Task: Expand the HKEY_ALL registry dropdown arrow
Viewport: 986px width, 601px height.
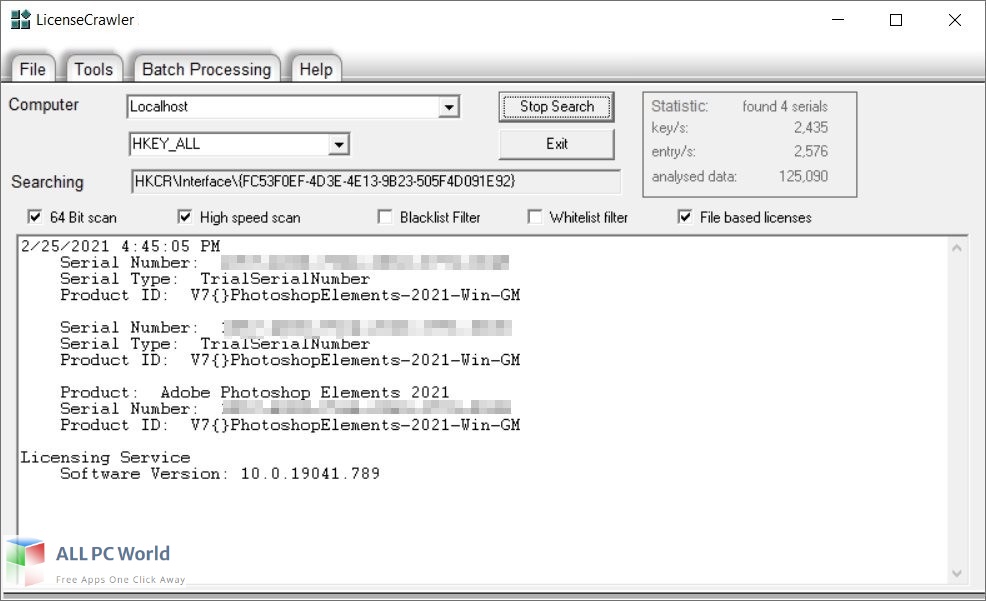Action: 339,145
